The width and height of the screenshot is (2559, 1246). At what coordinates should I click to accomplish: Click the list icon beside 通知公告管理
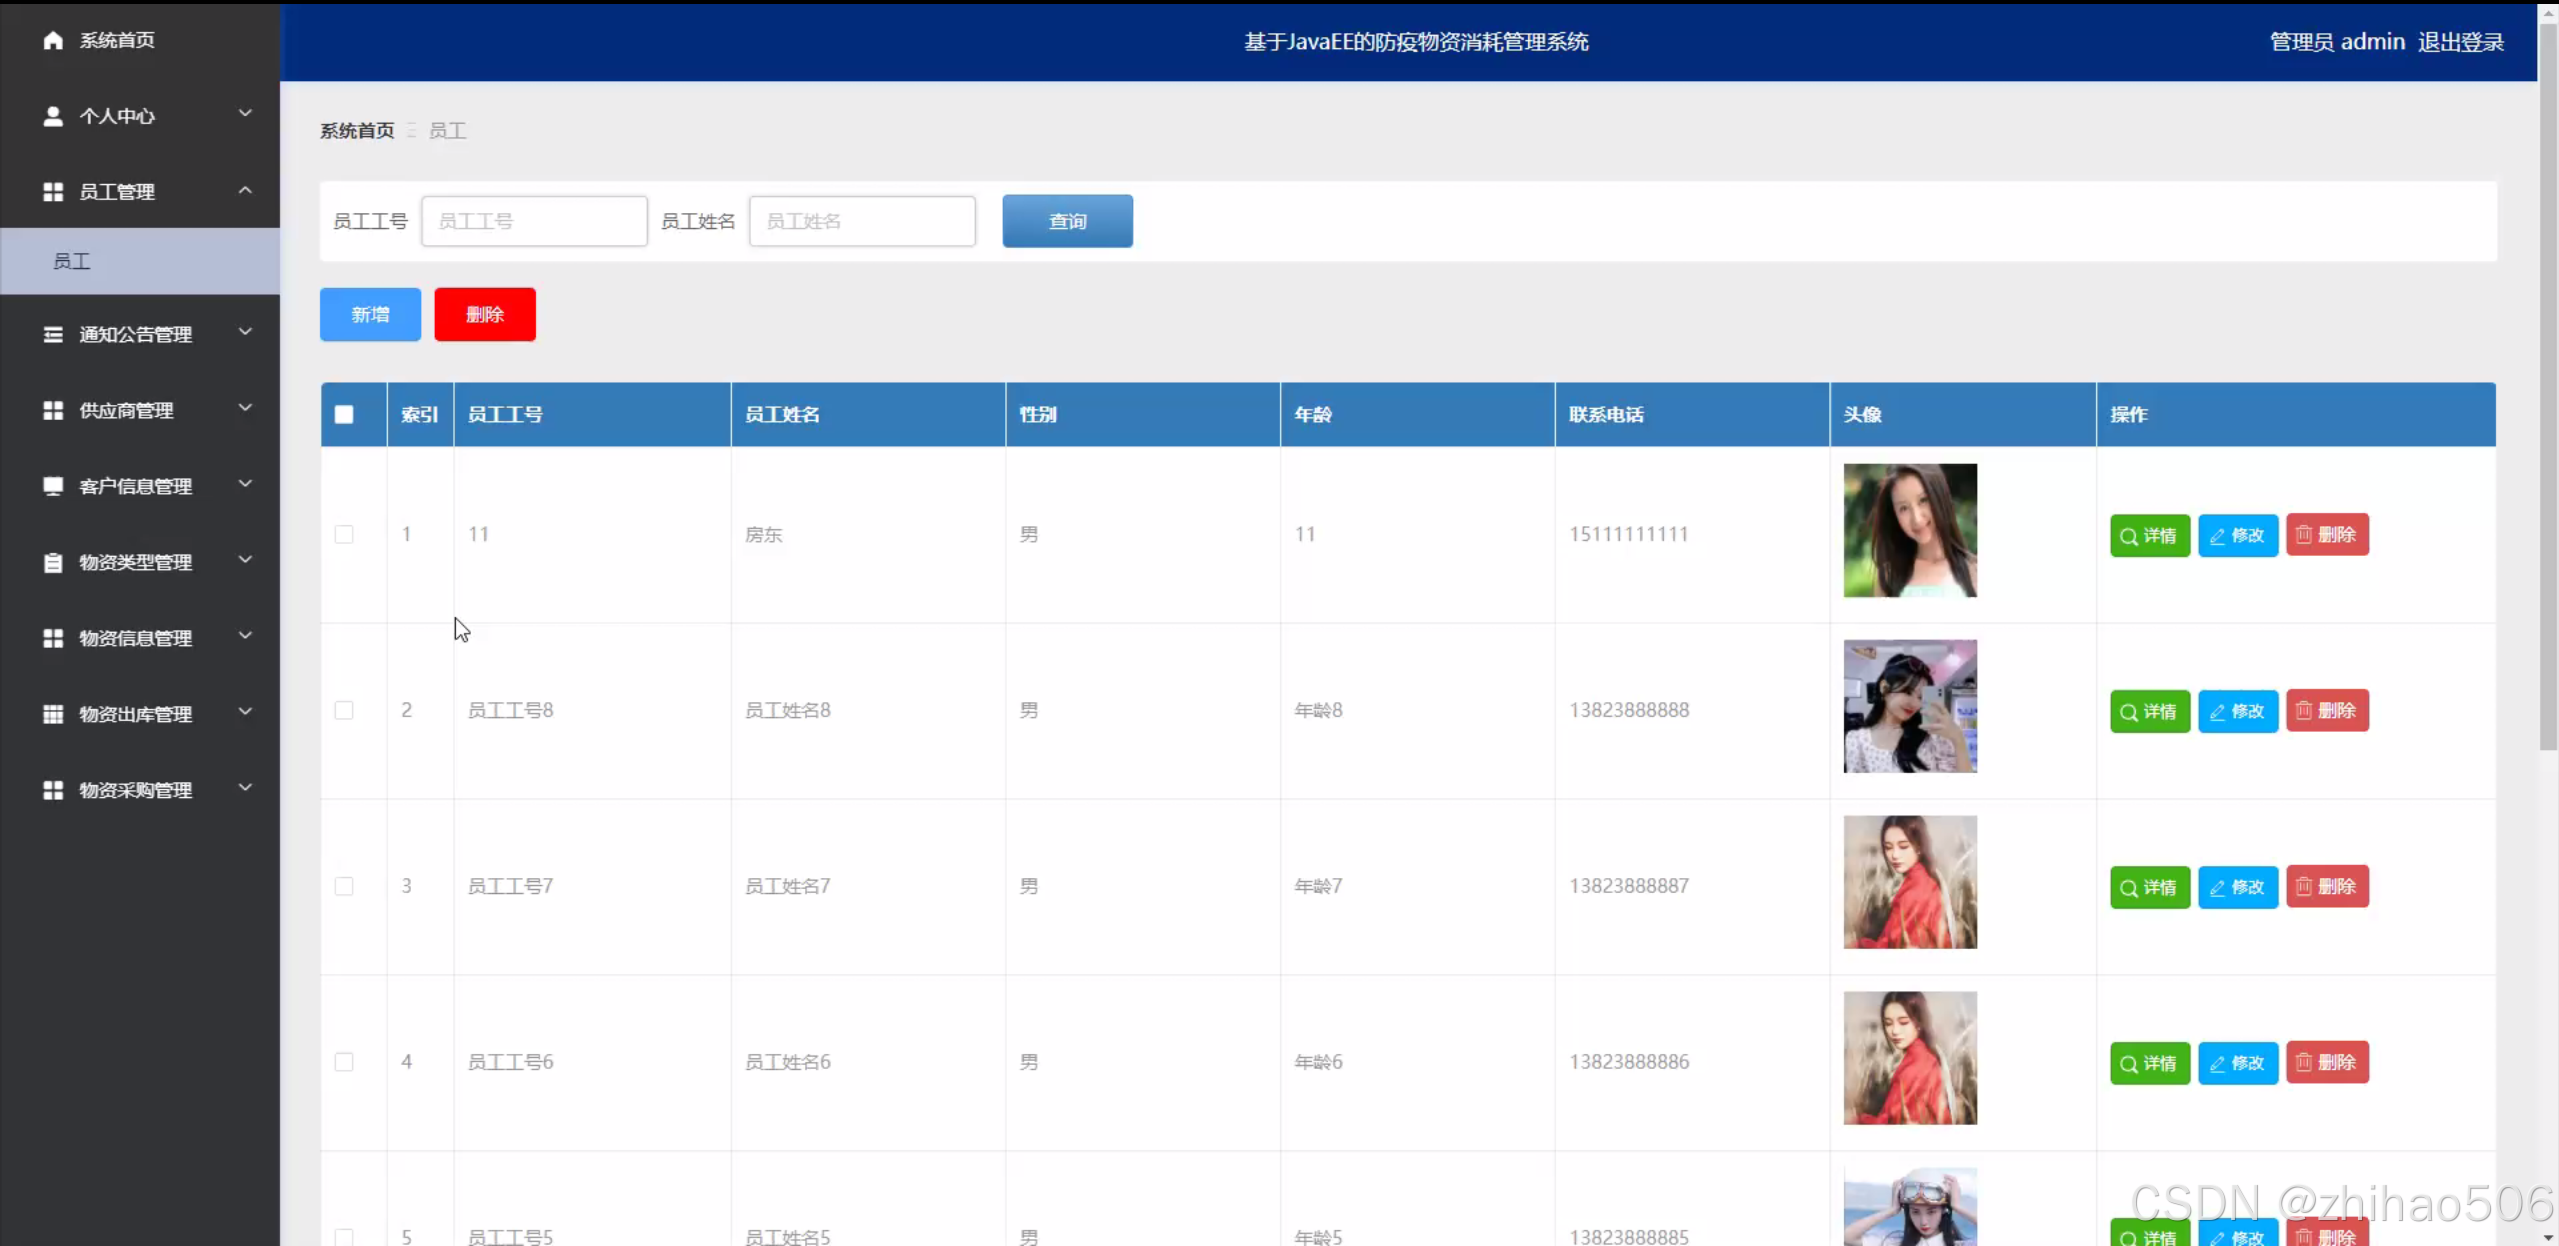[53, 334]
